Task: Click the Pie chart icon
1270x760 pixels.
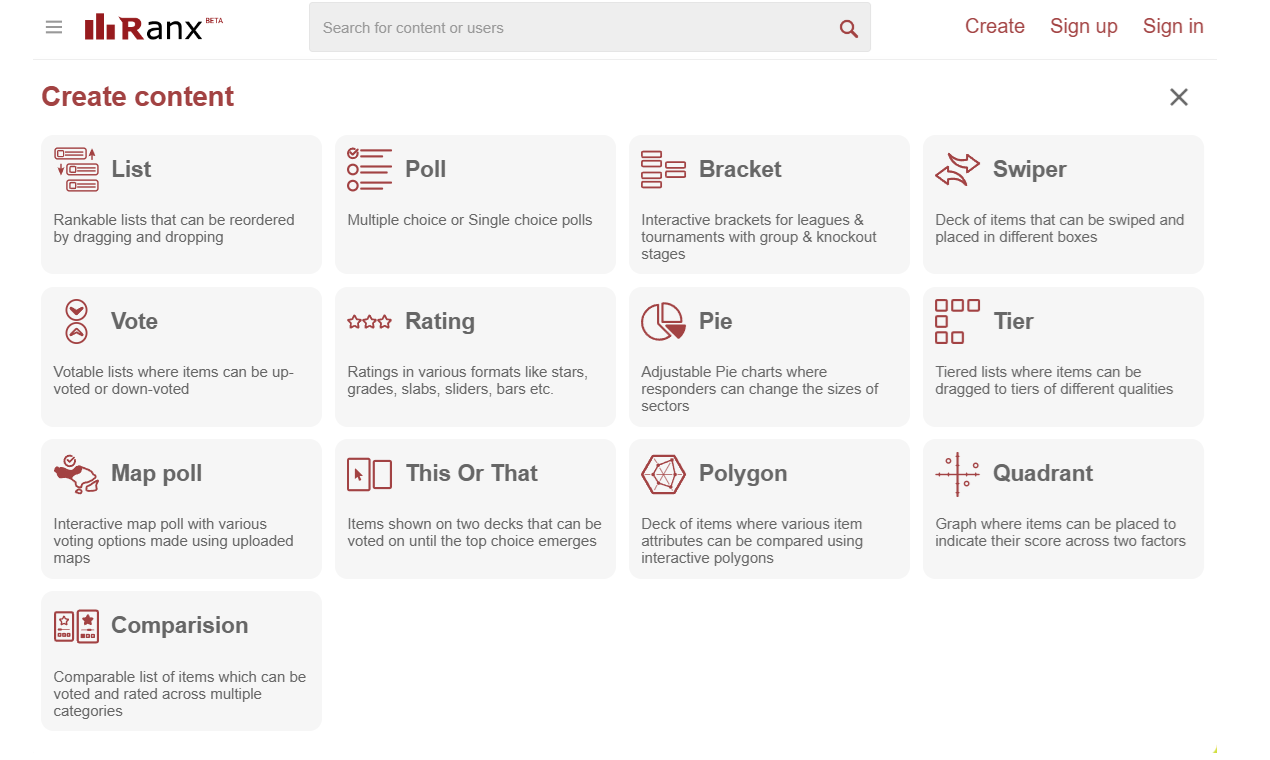Action: click(x=663, y=321)
